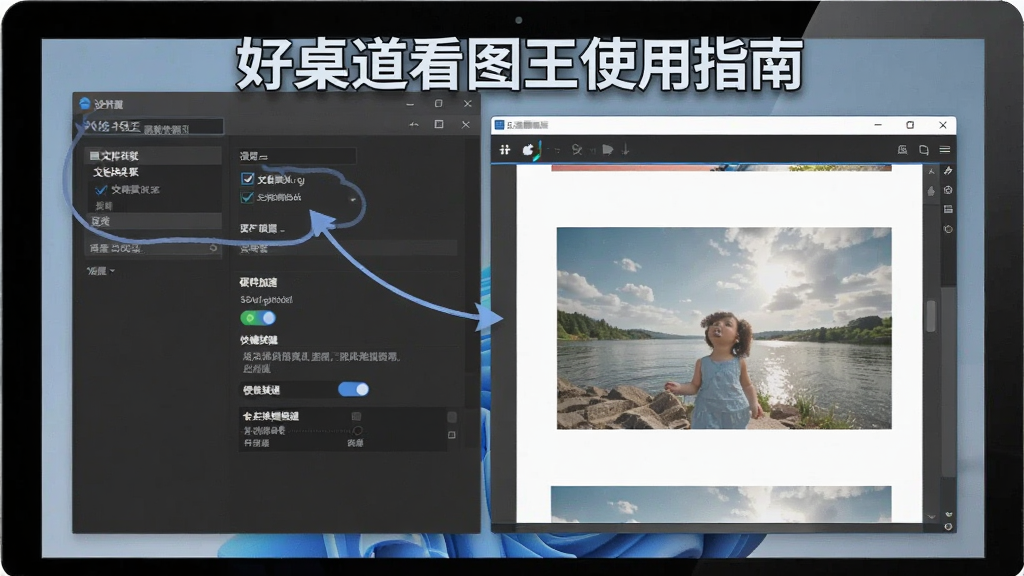The image size is (1024, 576).
Task: Click the lower outlined square at right of bottom settings panel
Action: point(452,435)
